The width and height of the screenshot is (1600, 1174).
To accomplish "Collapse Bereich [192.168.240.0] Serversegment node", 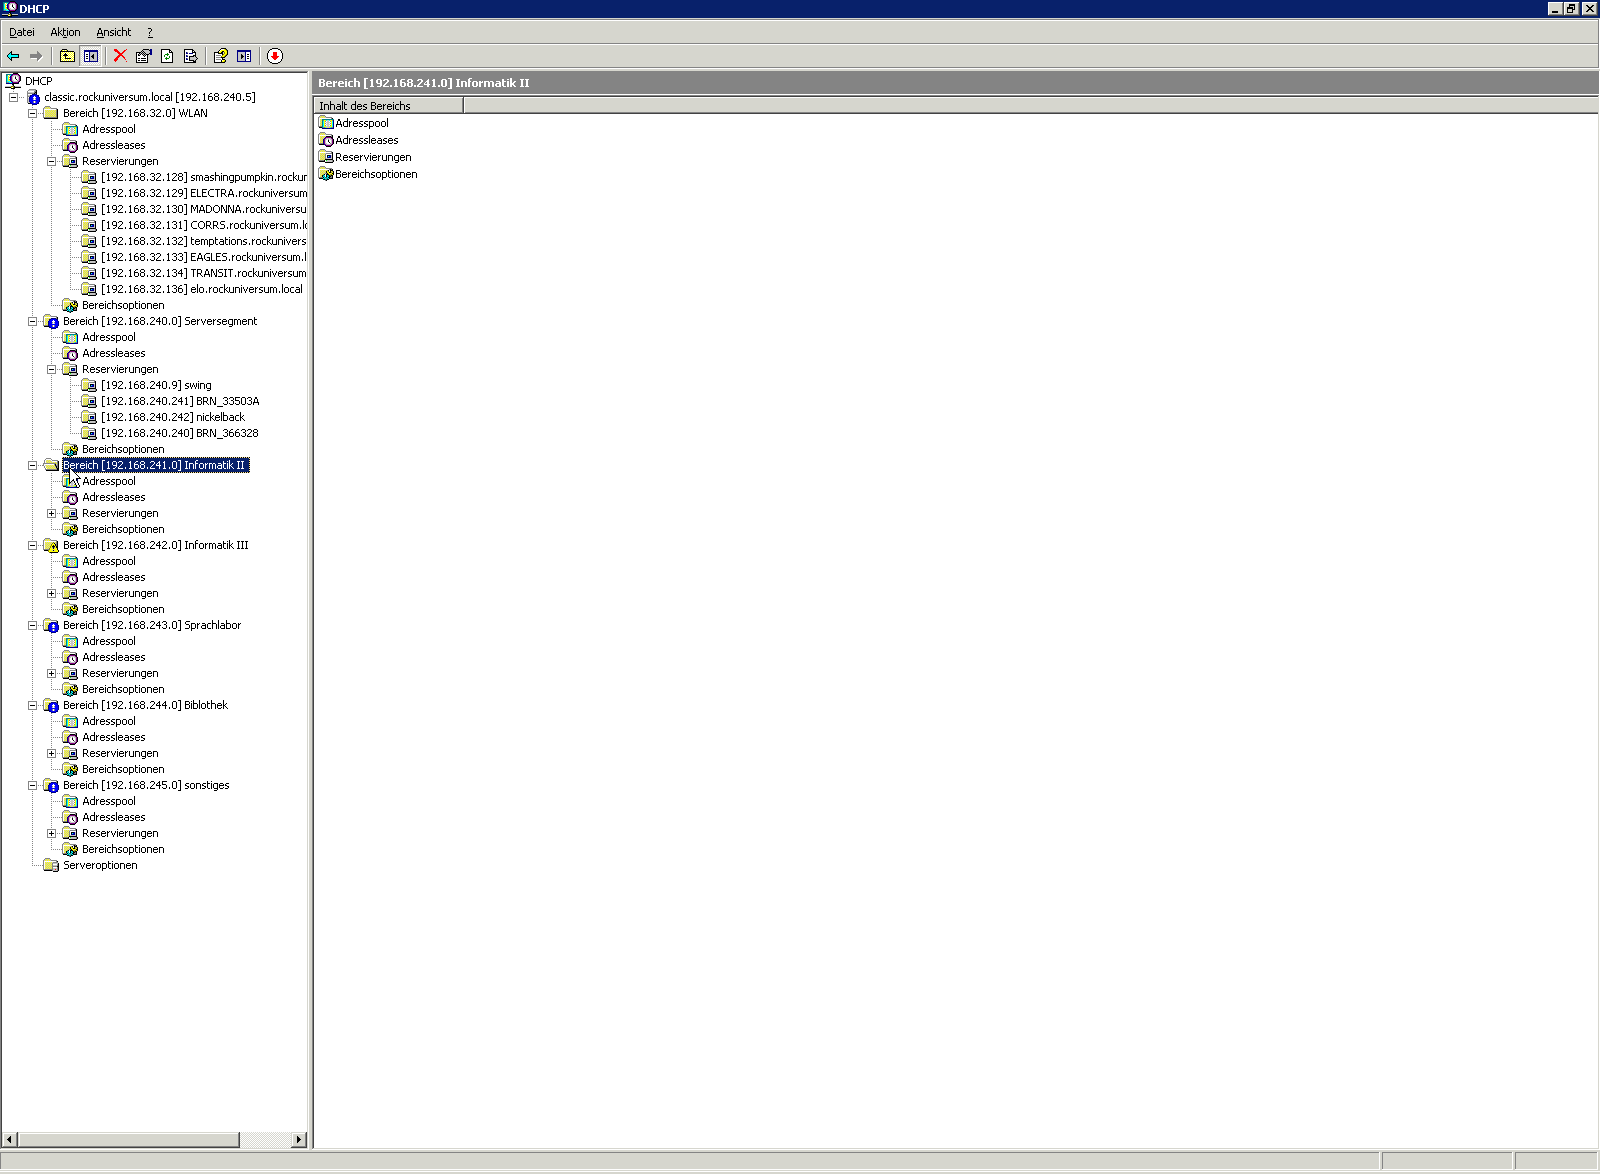I will [32, 321].
